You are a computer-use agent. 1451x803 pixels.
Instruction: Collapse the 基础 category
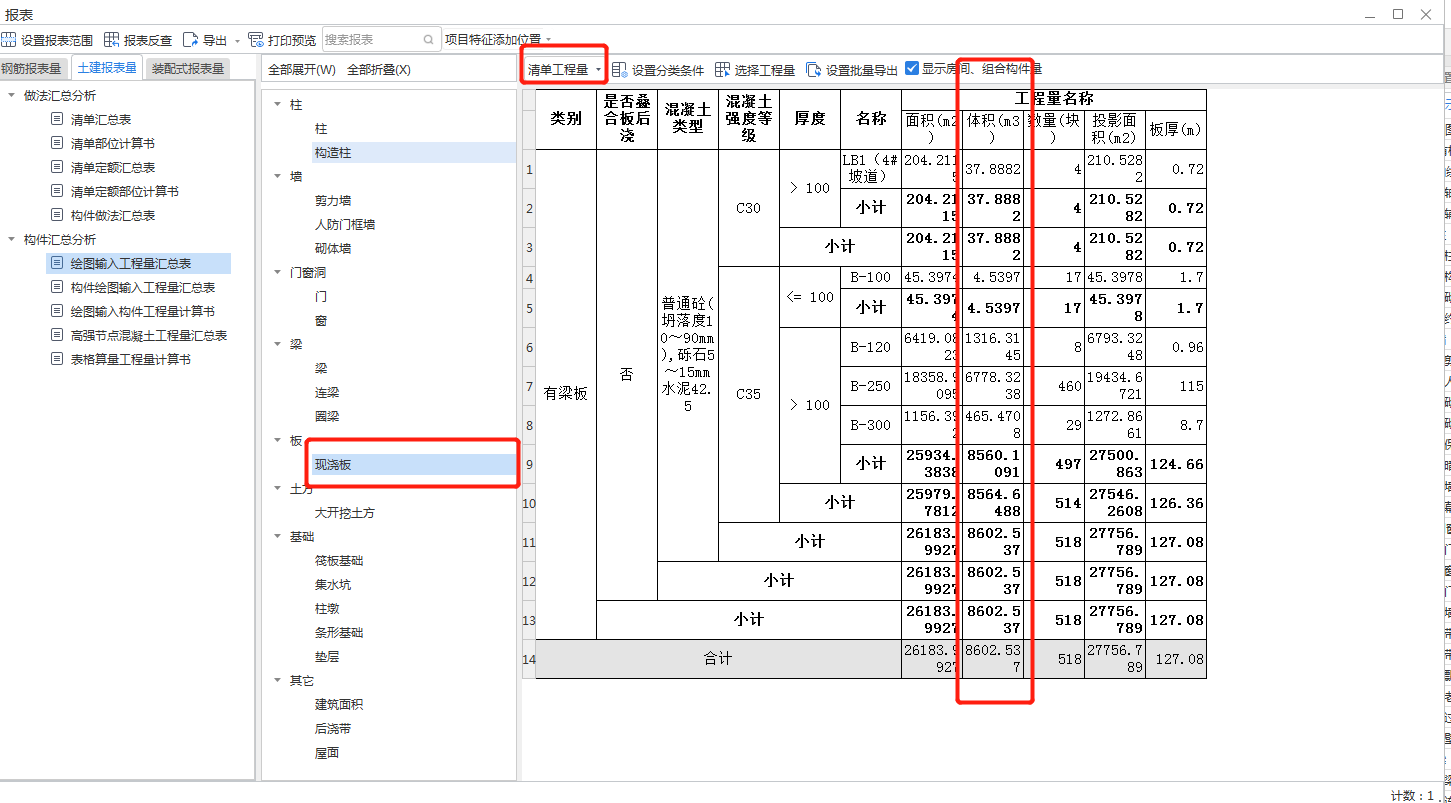pyautogui.click(x=277, y=537)
